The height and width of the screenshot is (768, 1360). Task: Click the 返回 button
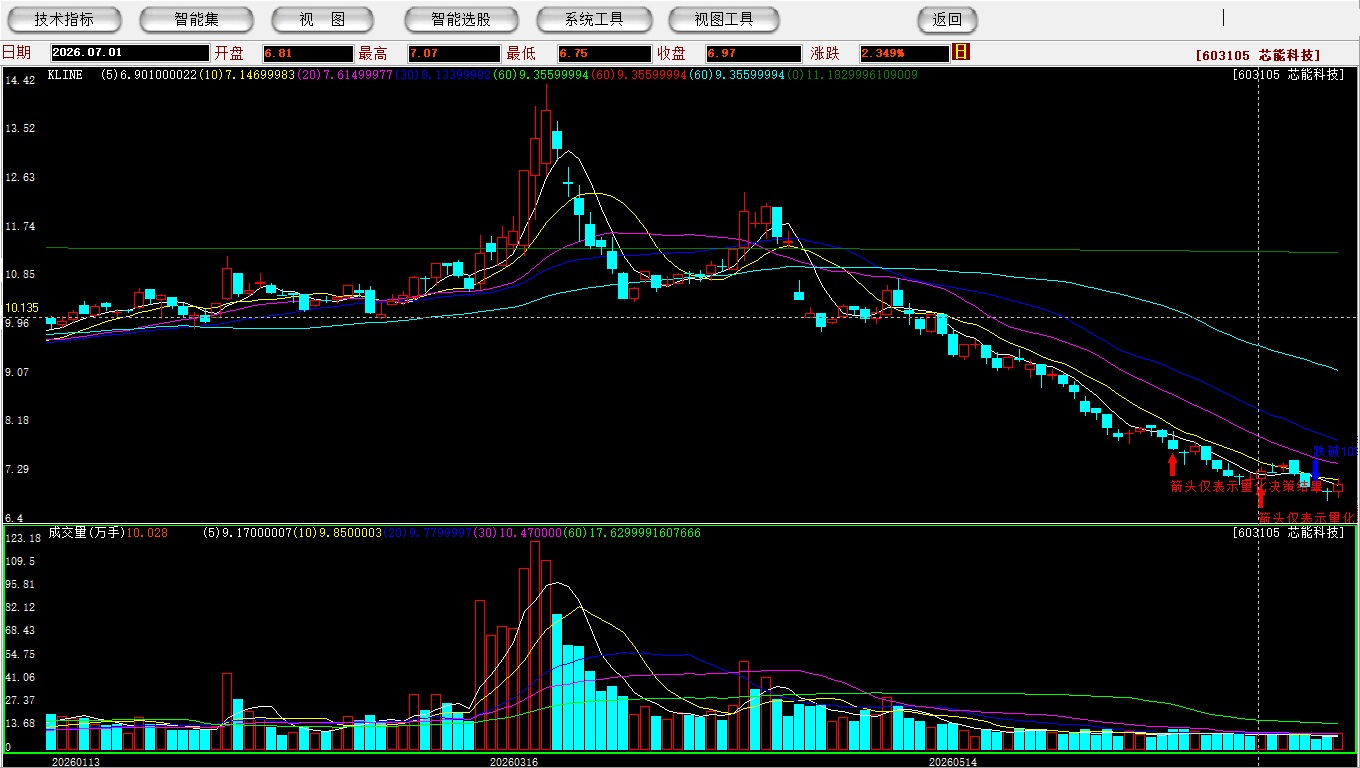pos(947,19)
